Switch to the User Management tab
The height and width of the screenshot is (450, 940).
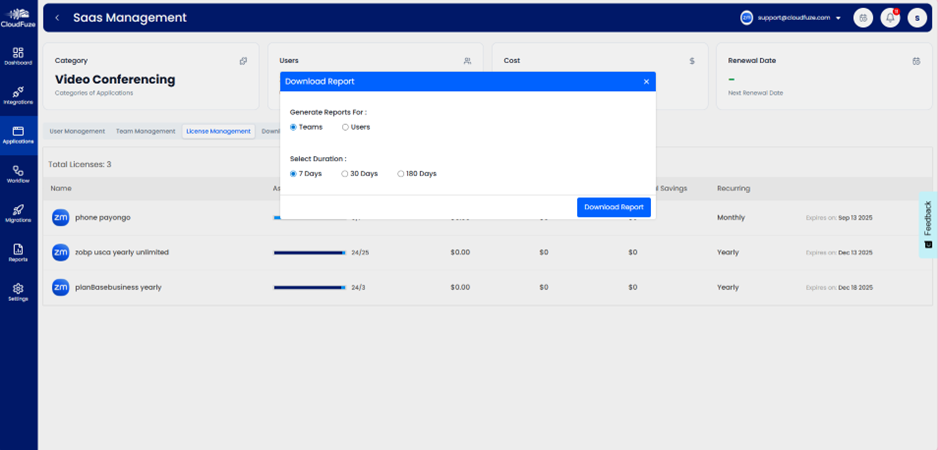[x=77, y=131]
